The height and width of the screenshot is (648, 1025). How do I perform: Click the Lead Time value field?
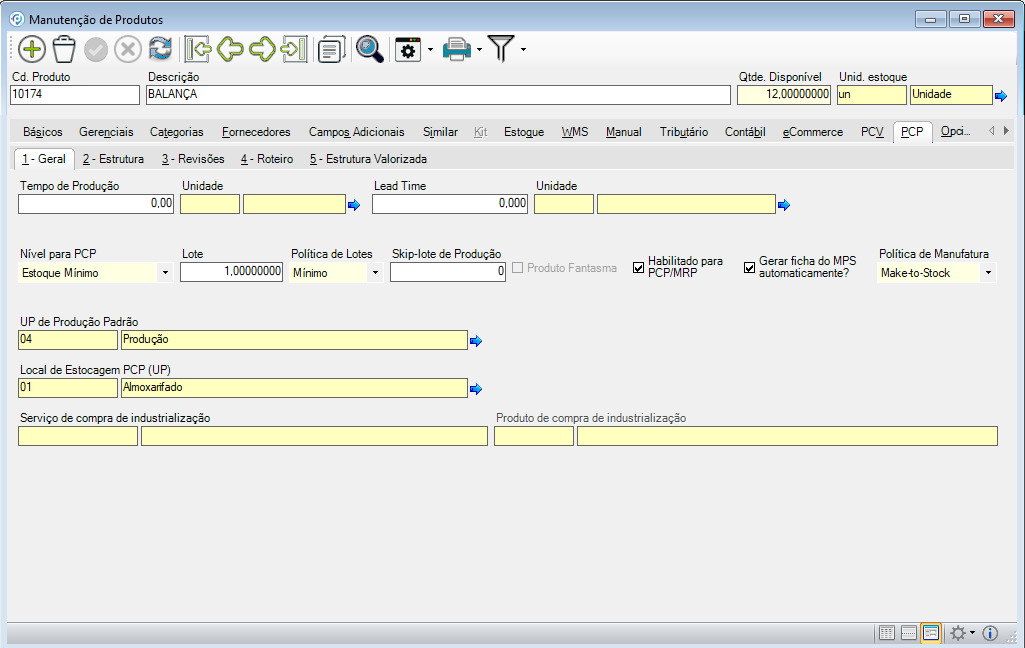click(x=450, y=204)
